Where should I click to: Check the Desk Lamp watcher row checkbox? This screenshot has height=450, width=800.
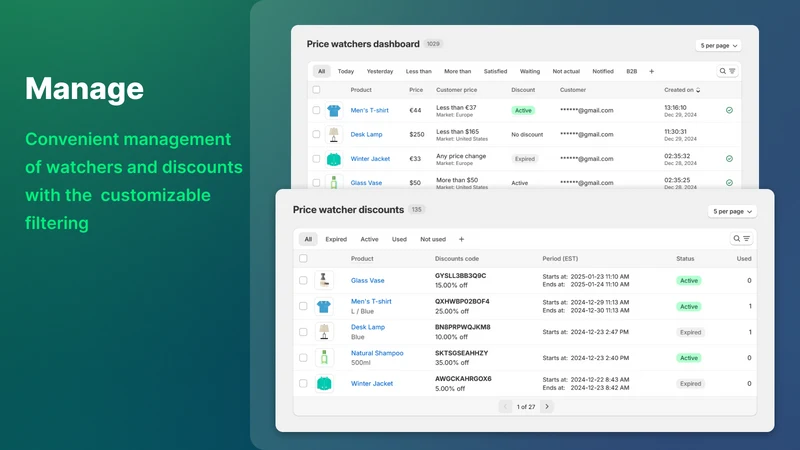pyautogui.click(x=316, y=134)
